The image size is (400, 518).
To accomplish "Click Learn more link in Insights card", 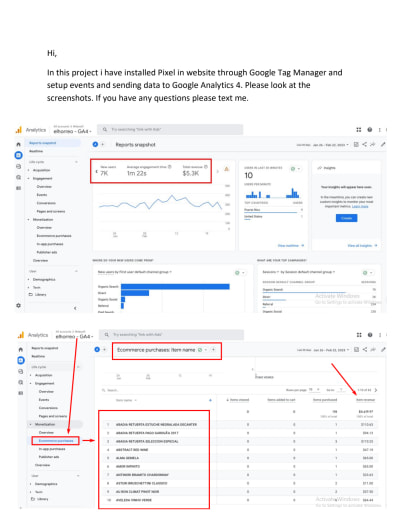I will click(360, 206).
